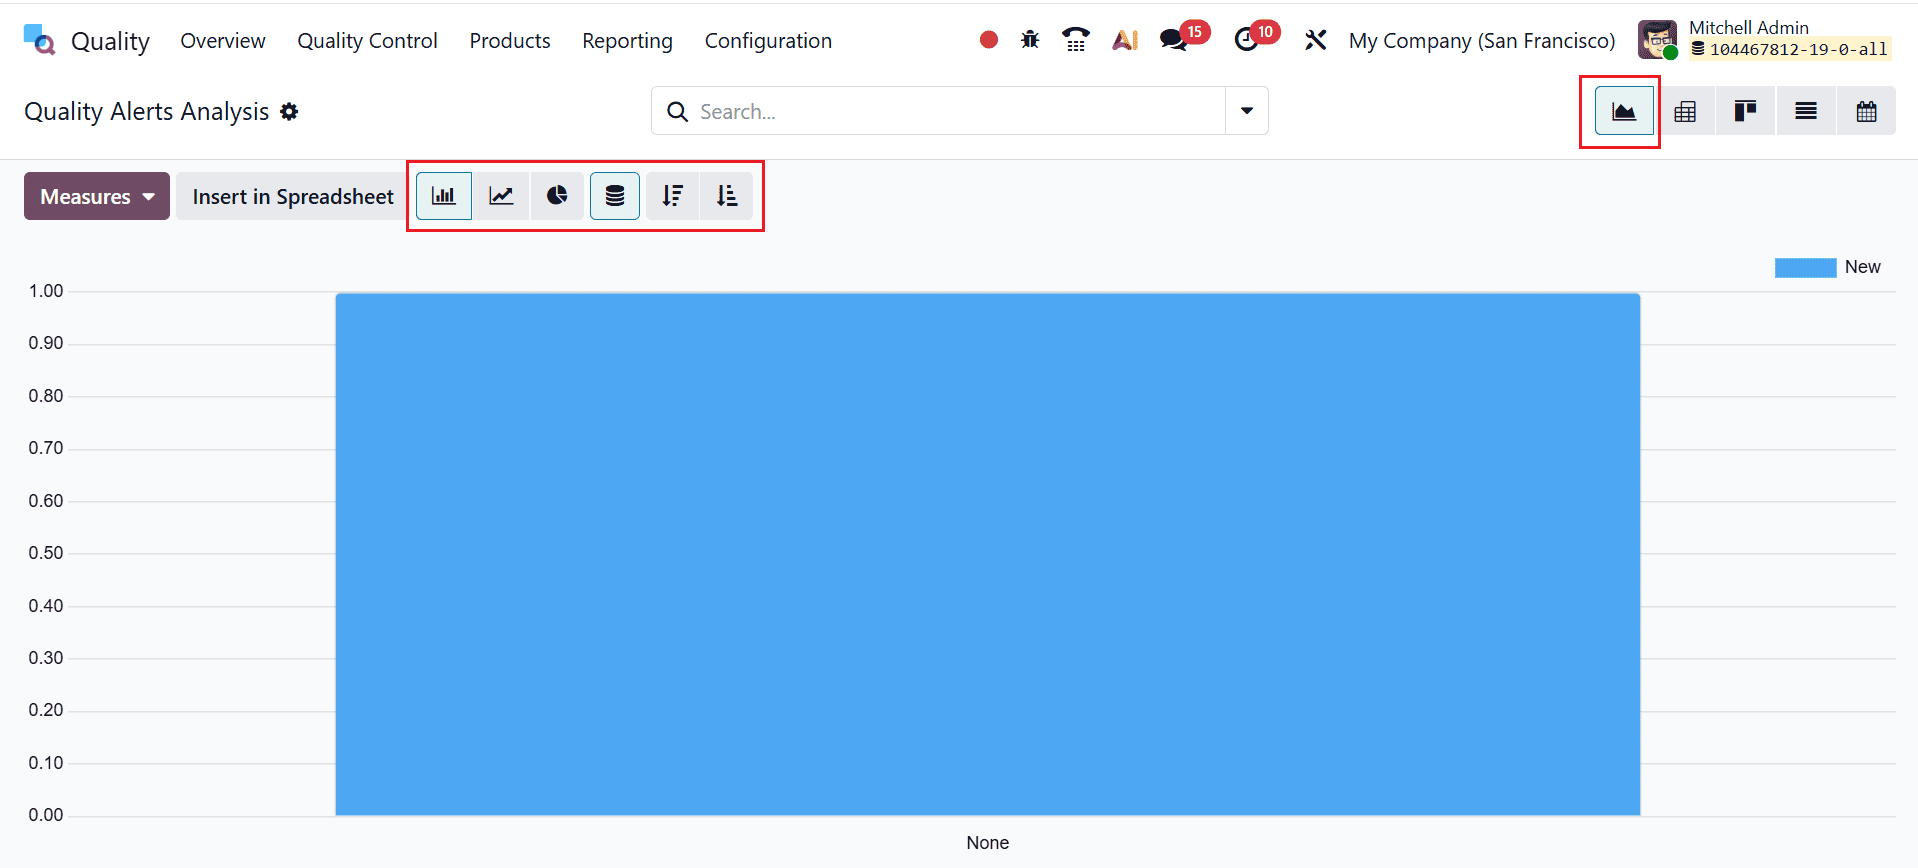Expand the Measures dropdown
Image resolution: width=1918 pixels, height=868 pixels.
point(97,196)
